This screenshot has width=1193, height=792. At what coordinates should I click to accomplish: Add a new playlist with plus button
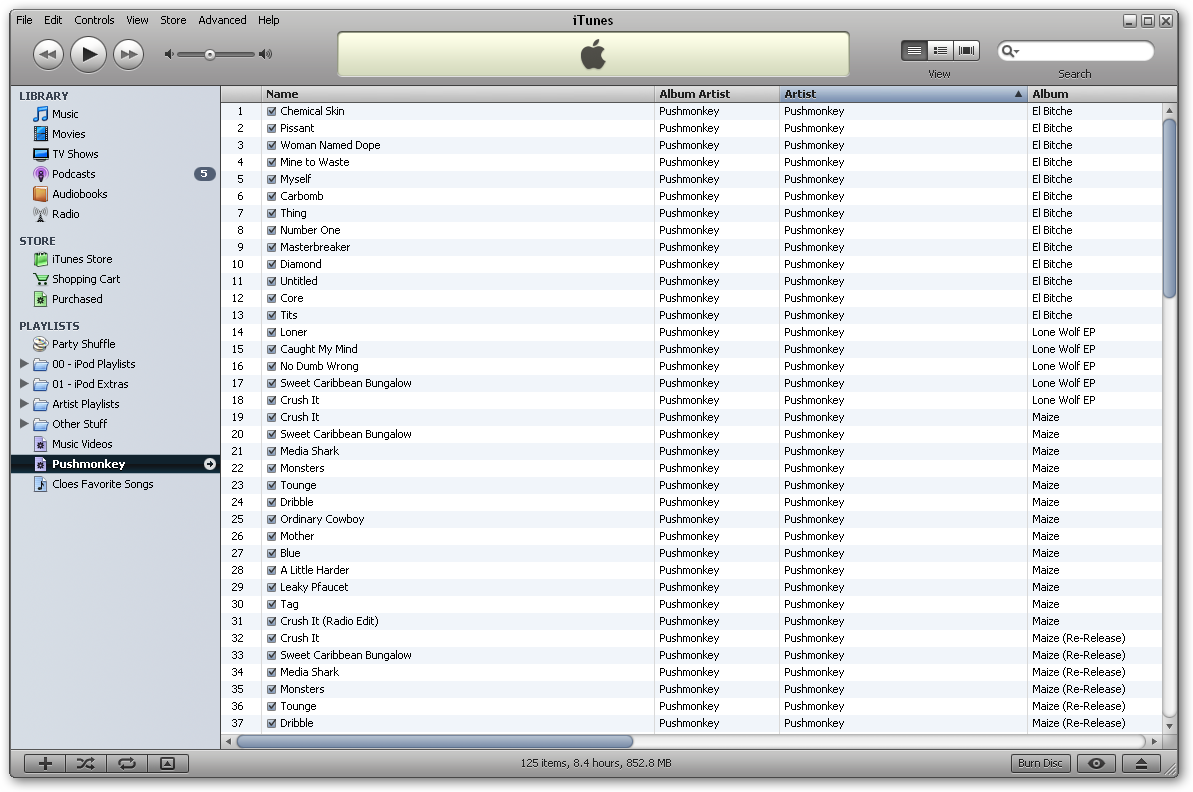tap(45, 763)
